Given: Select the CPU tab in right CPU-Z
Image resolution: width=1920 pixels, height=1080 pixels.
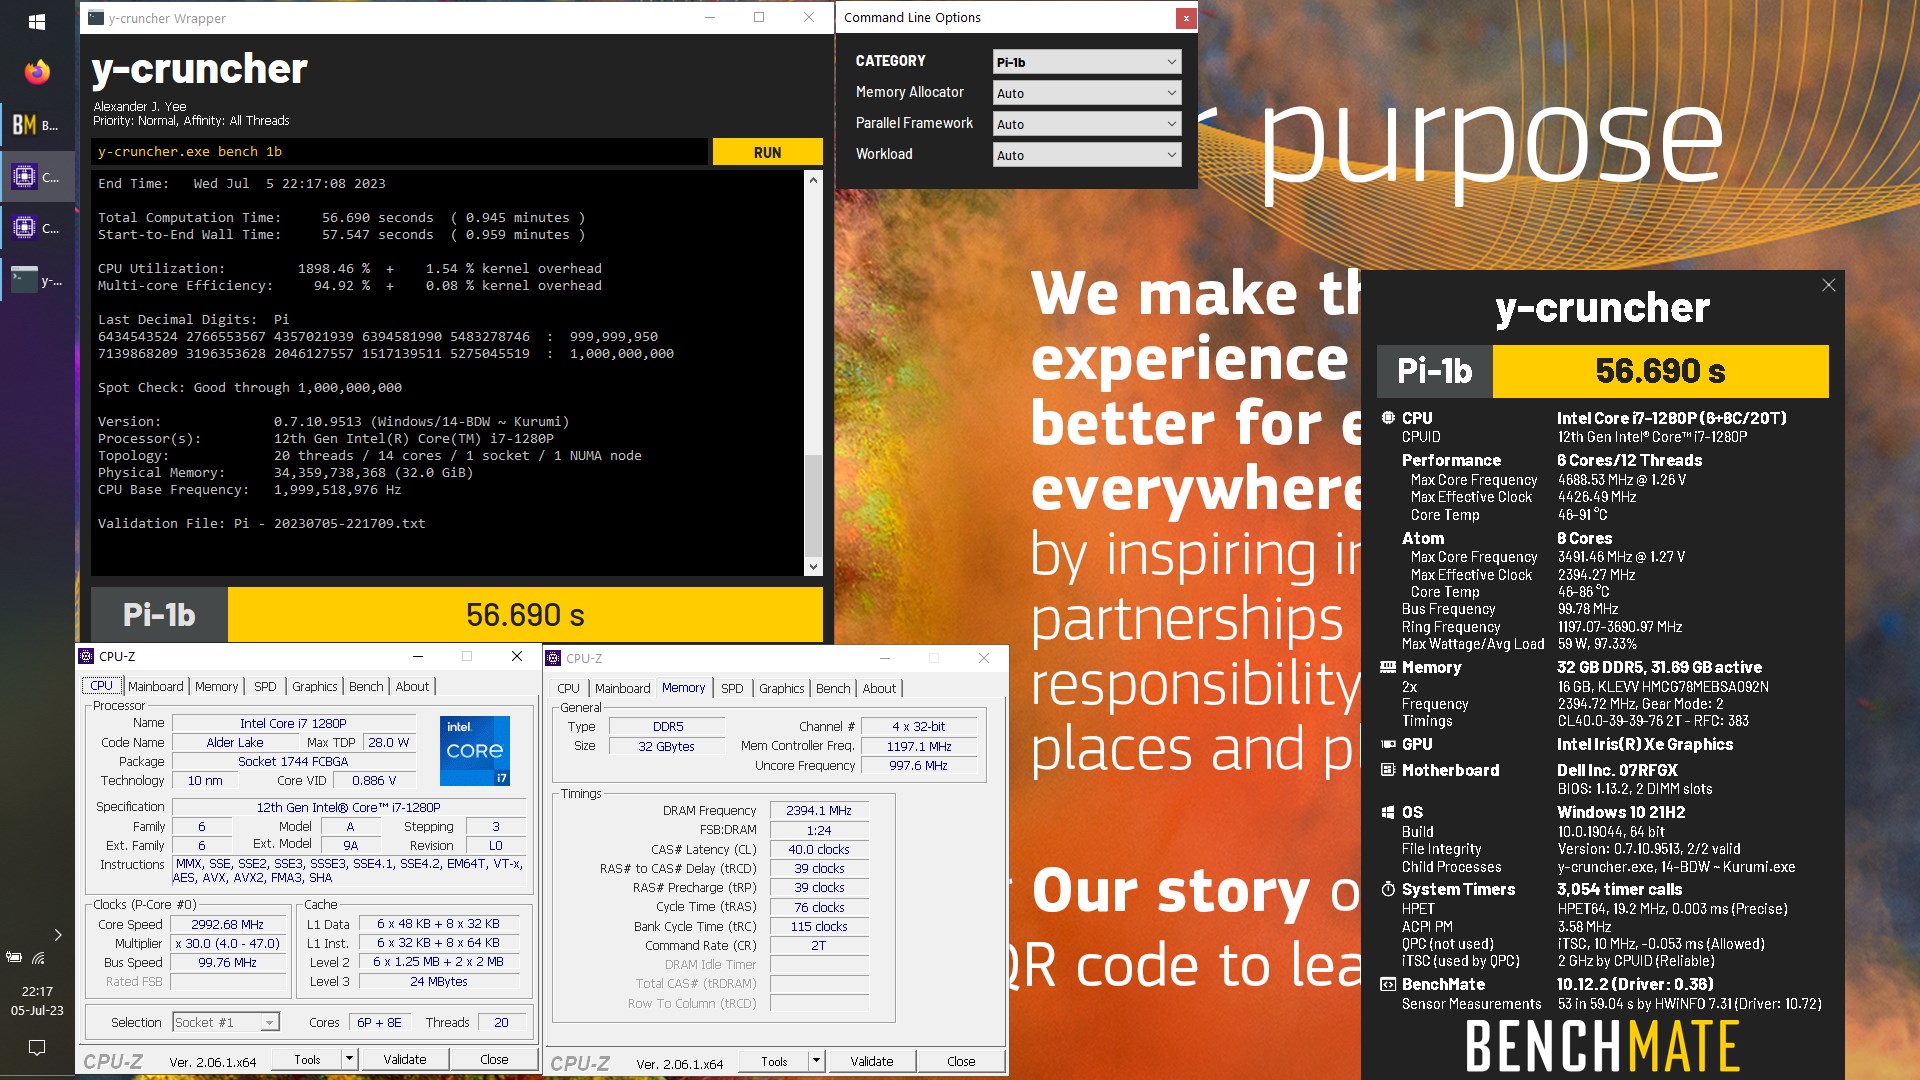Looking at the screenshot, I should coord(568,688).
